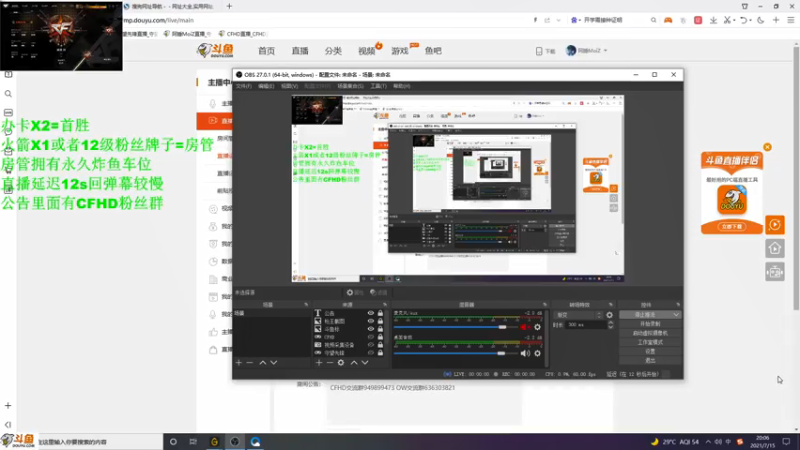
Task: Pop out the Audio Mixer dock with its panel icon
Action: pos(544,305)
